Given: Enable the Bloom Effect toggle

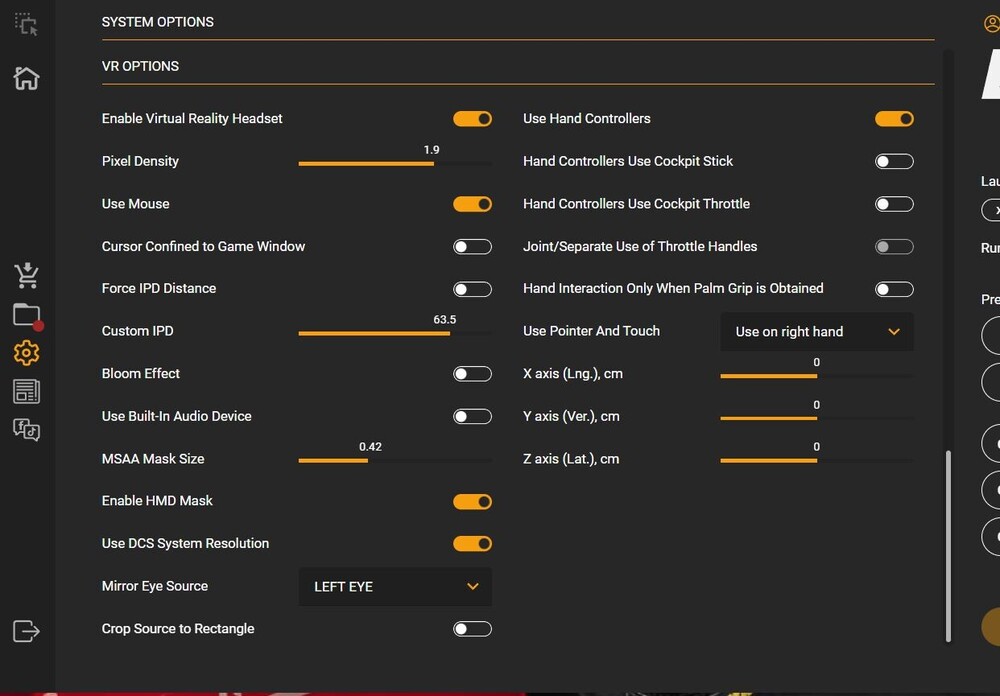Looking at the screenshot, I should point(472,373).
